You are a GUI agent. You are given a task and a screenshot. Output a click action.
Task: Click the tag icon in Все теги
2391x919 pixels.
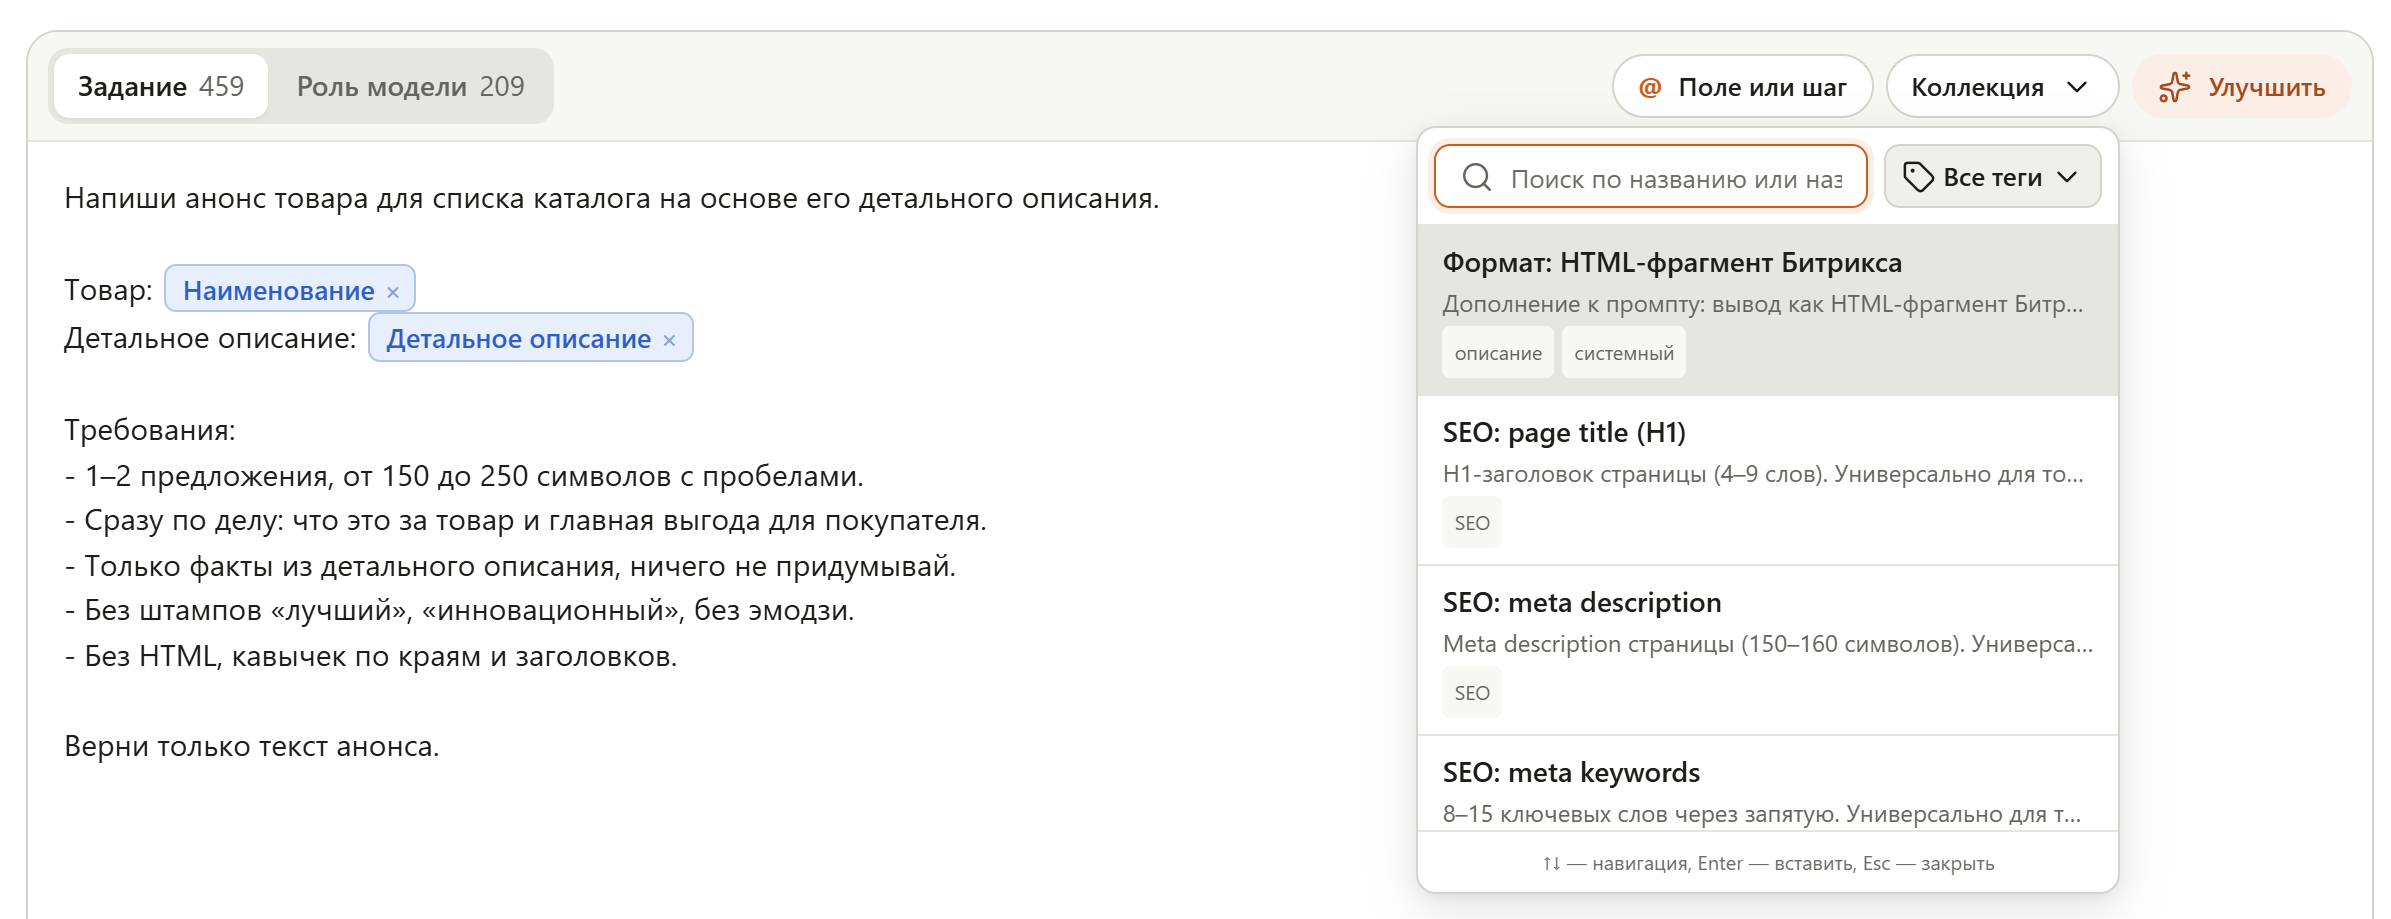pos(1918,177)
